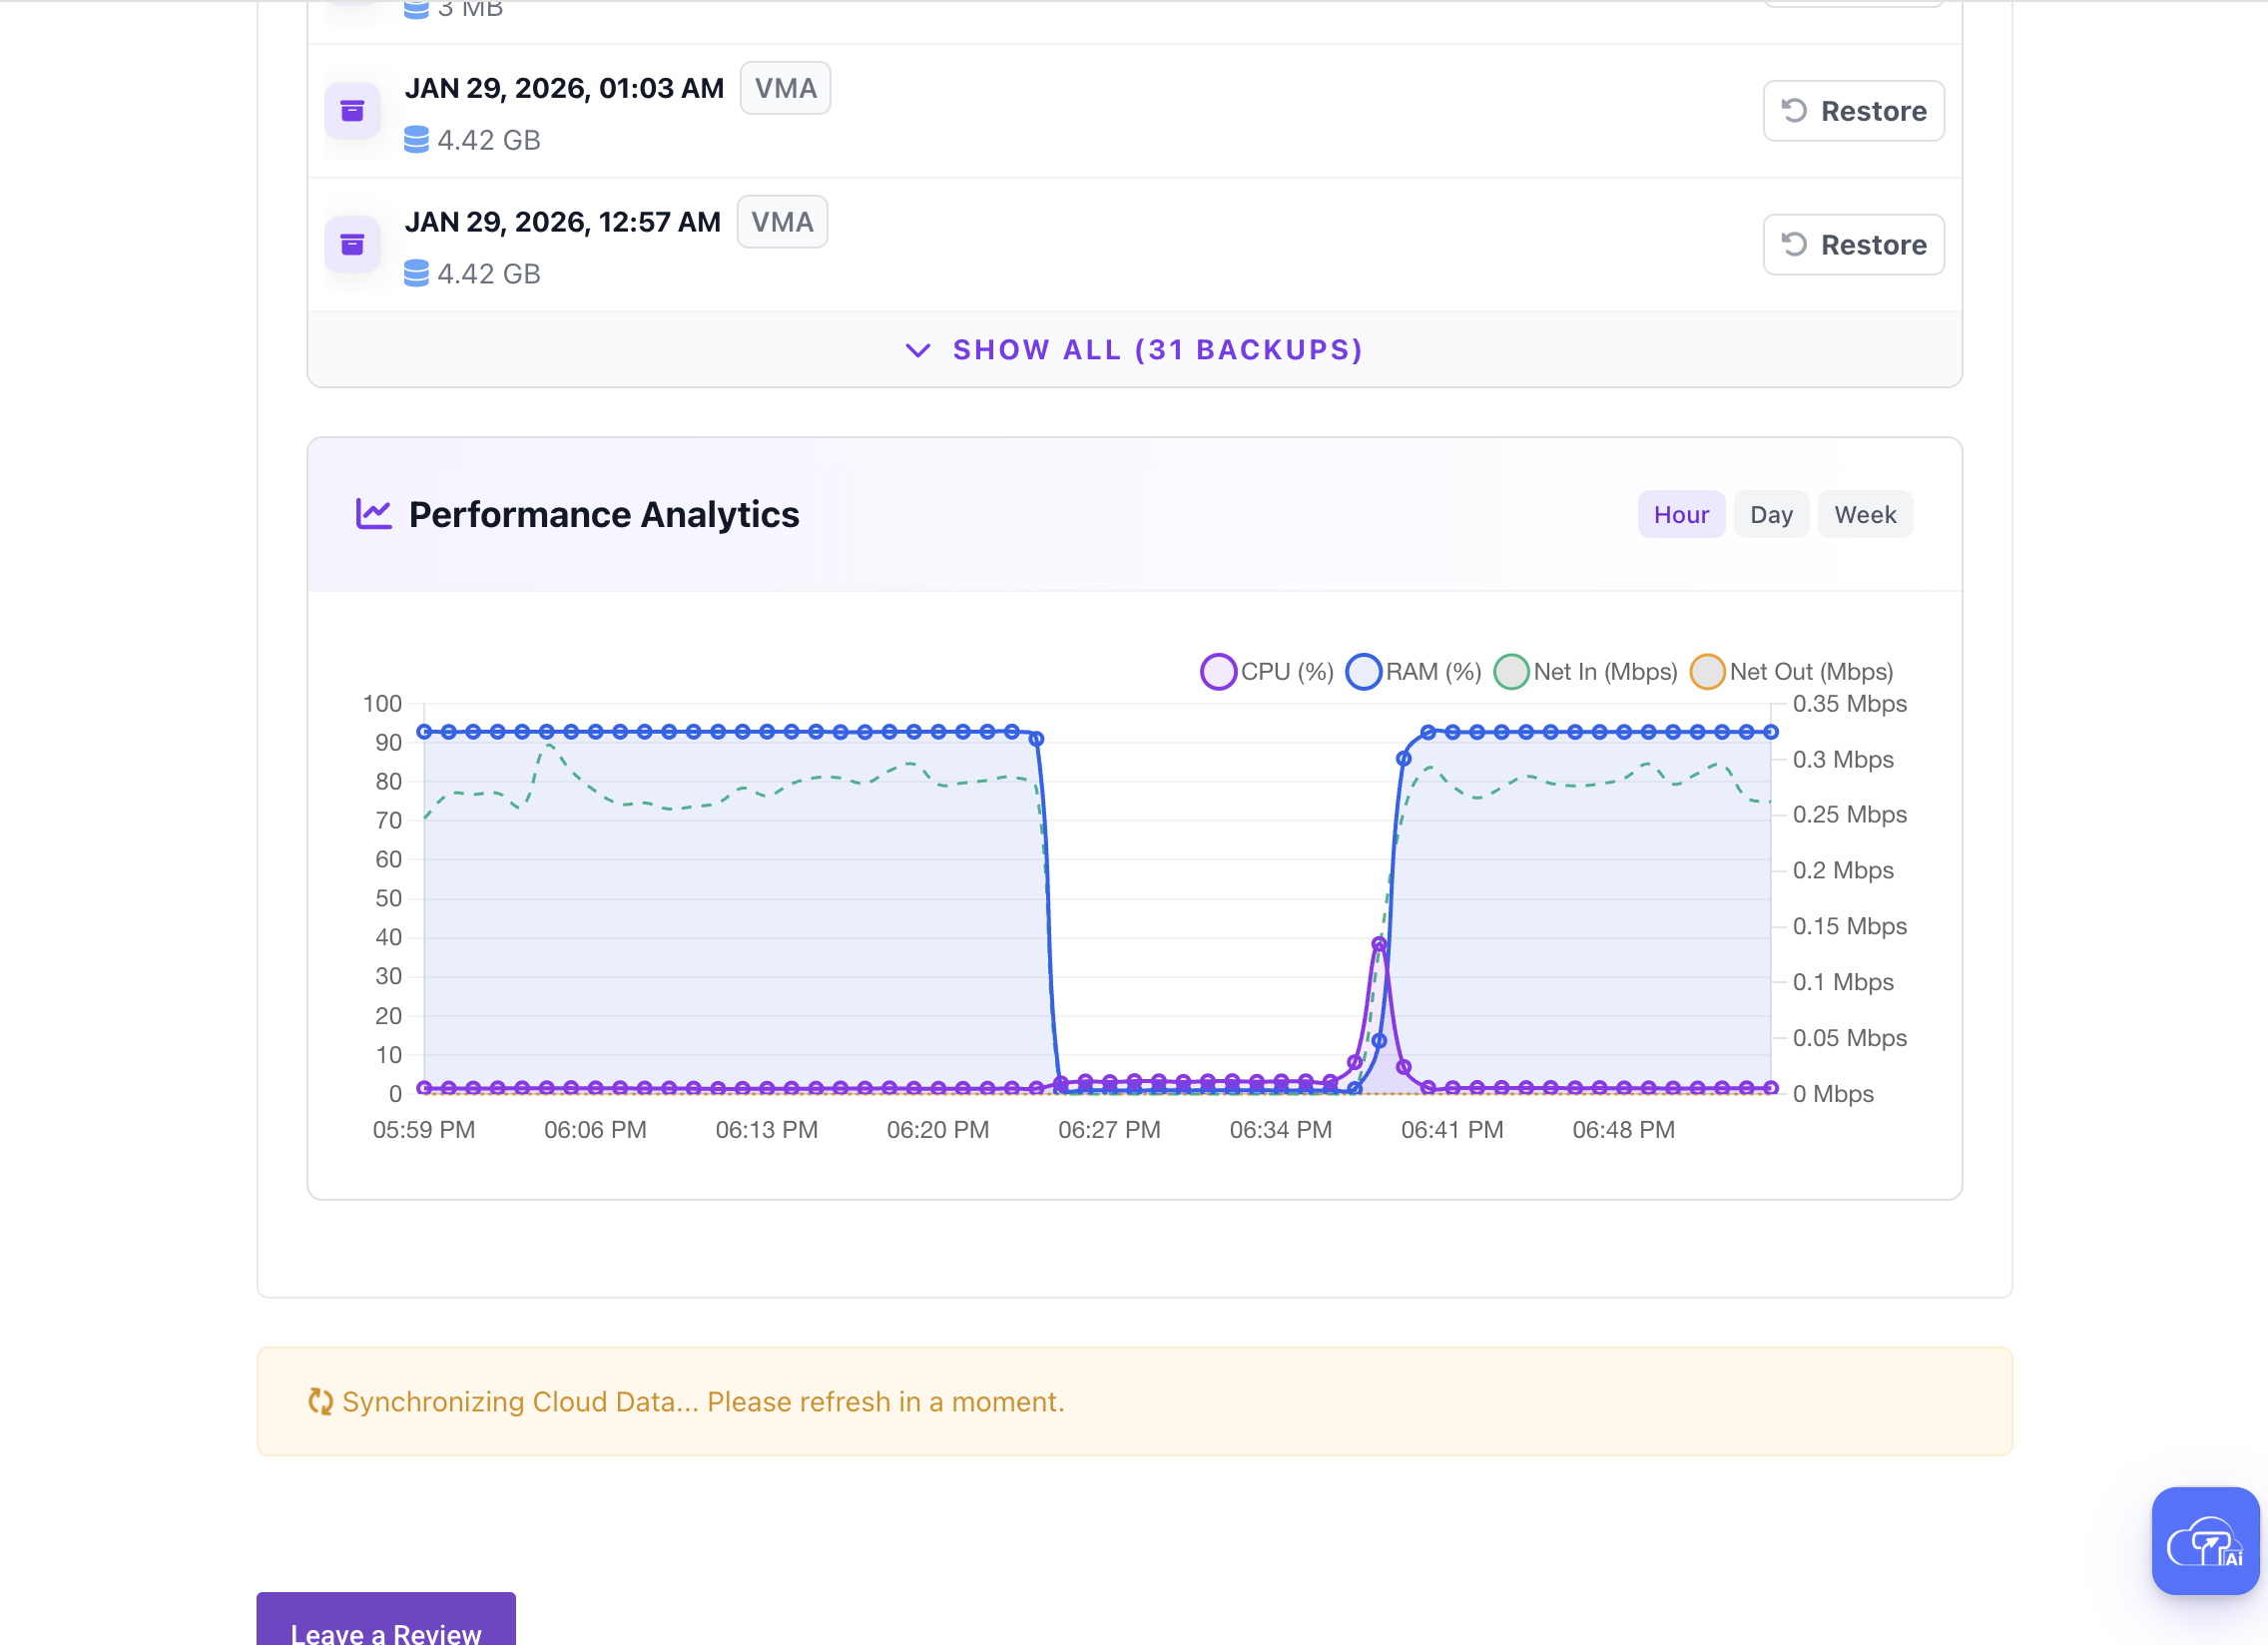Click VMA badge on 01:03 AM backup

click(785, 89)
